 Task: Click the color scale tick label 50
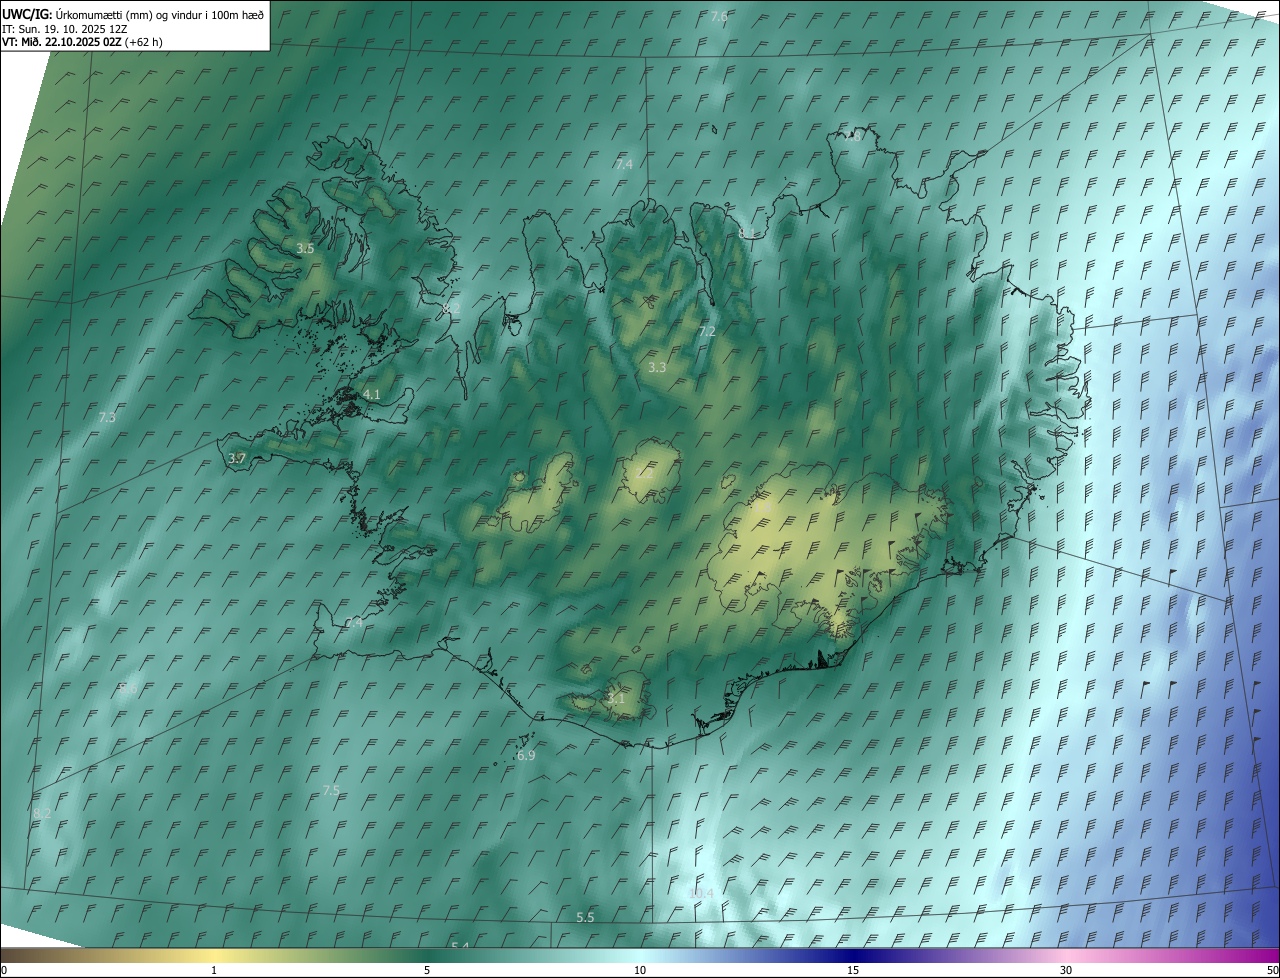point(1271,970)
